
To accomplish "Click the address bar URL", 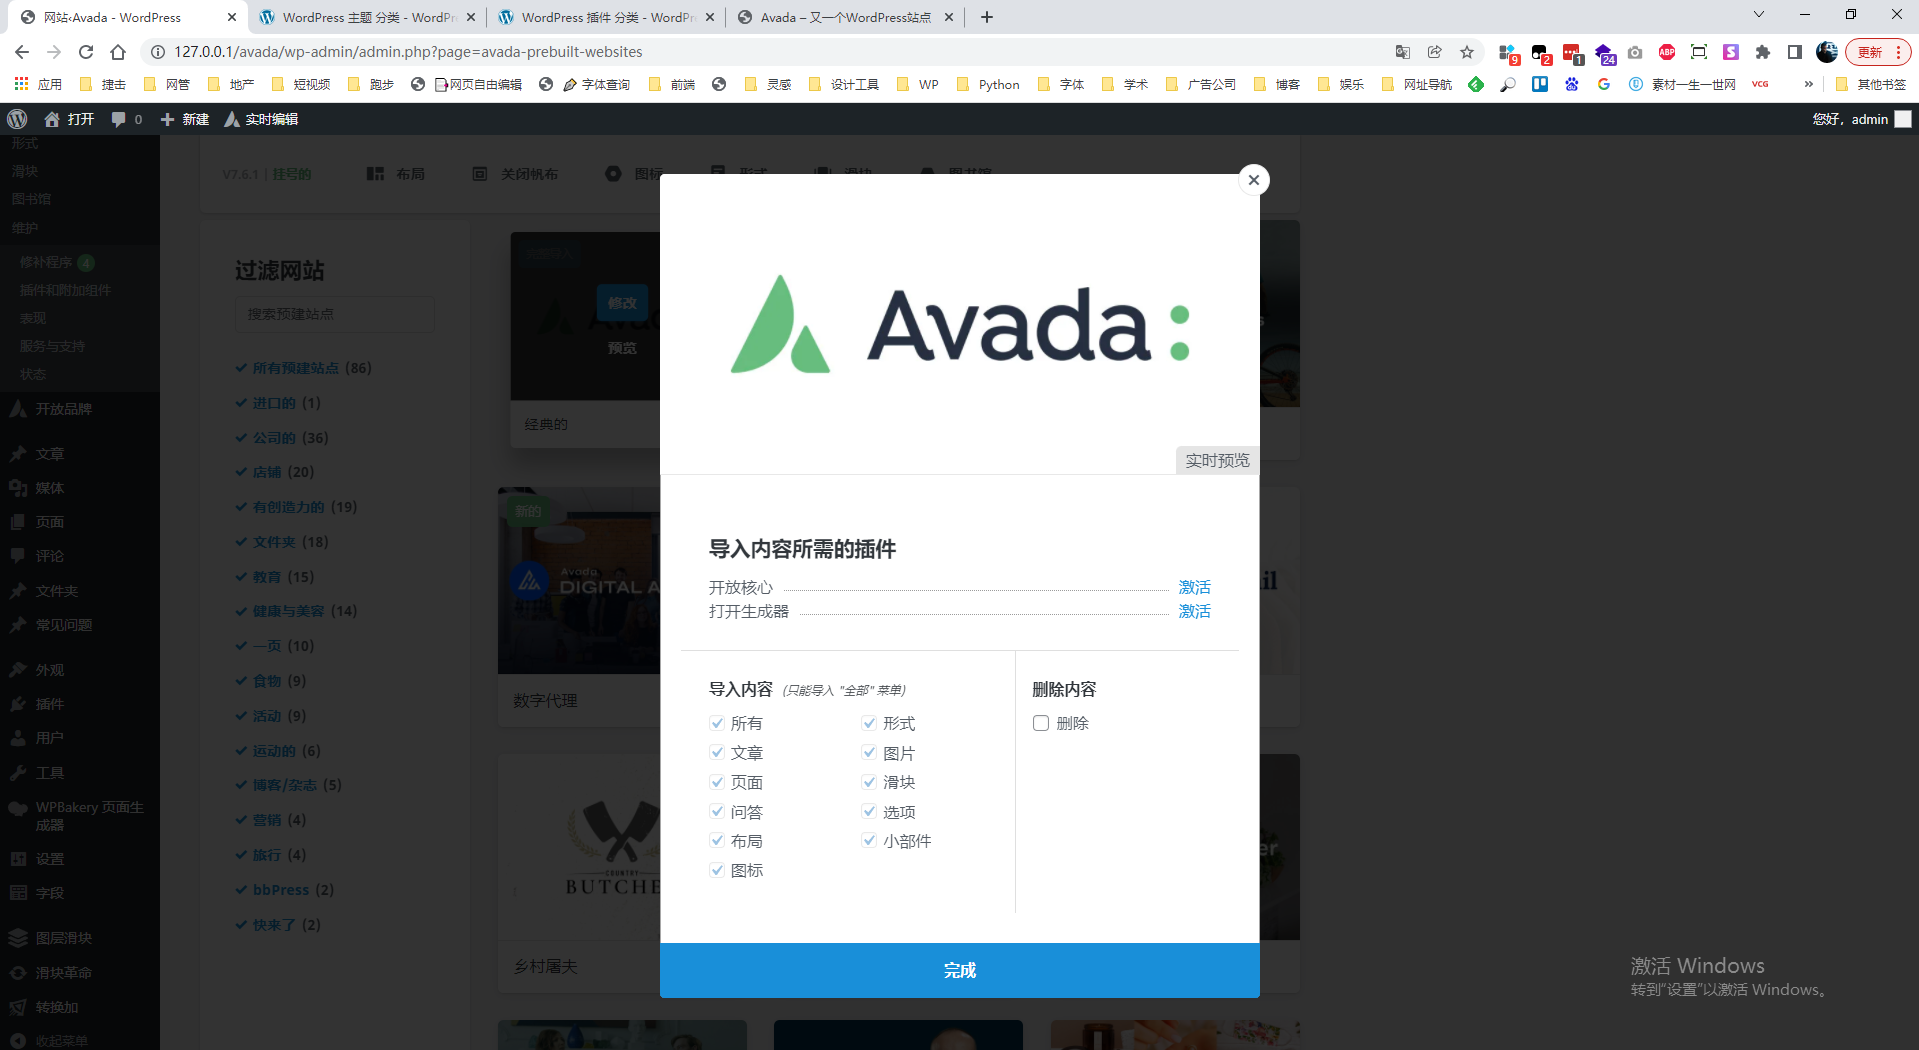I will click(x=408, y=52).
